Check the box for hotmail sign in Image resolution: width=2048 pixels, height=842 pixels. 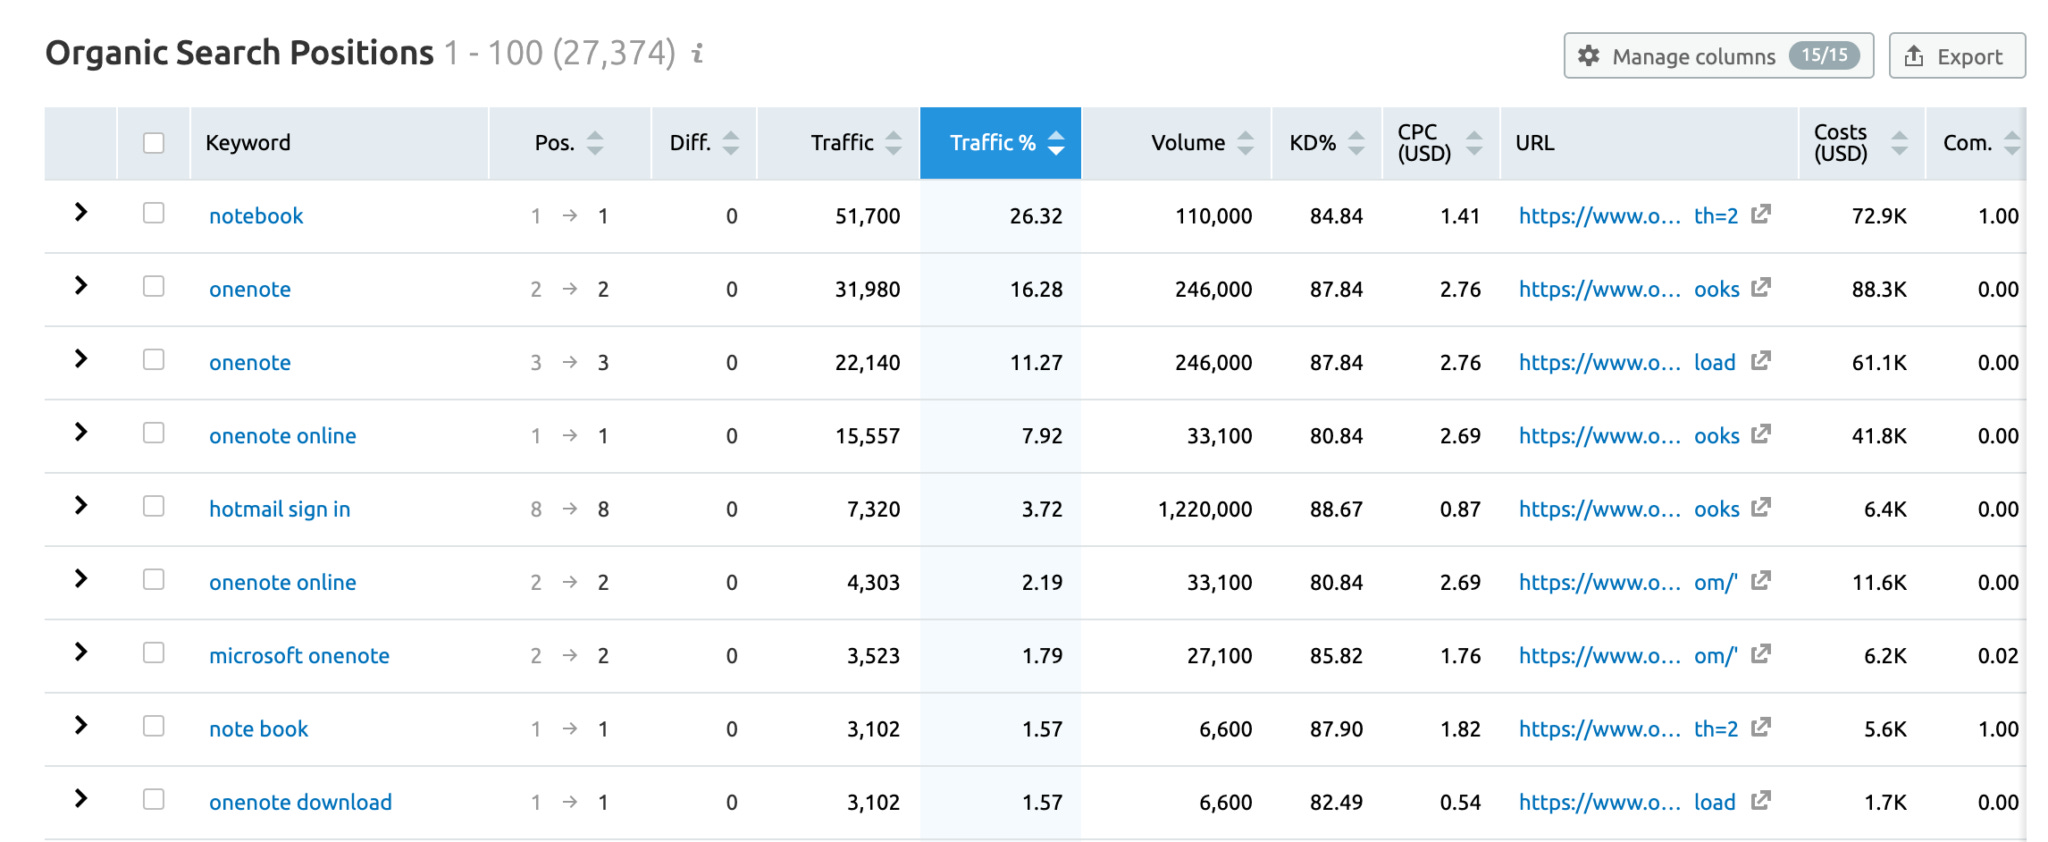click(153, 506)
